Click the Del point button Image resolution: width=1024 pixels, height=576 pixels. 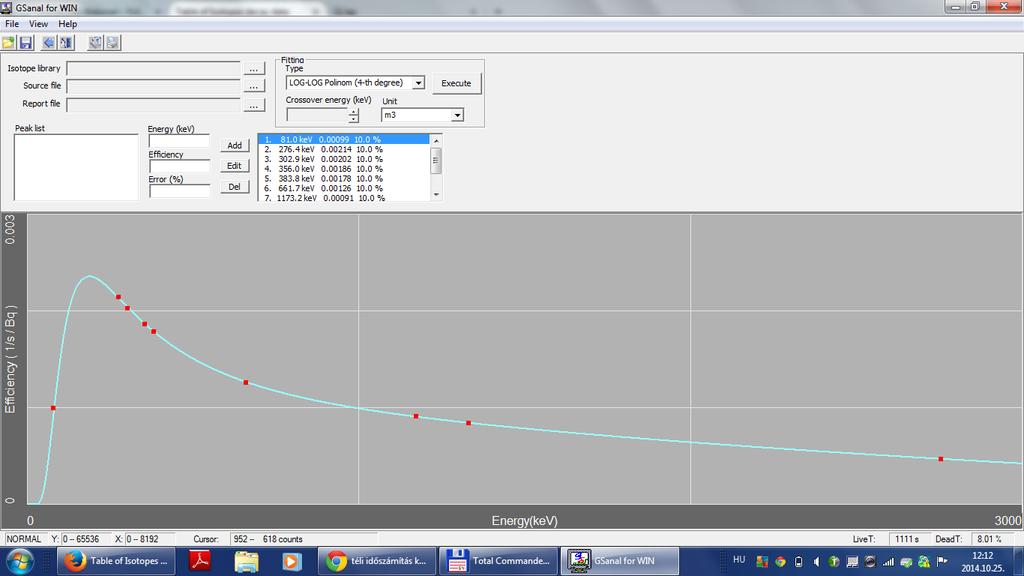234,187
